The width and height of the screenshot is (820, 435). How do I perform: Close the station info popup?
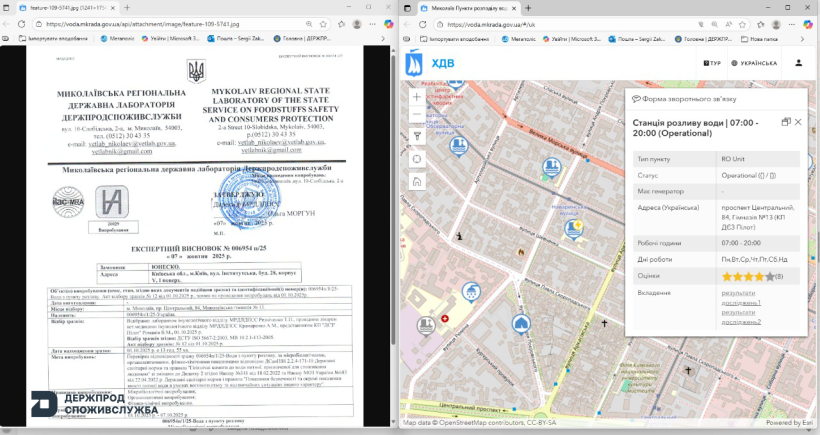[798, 121]
